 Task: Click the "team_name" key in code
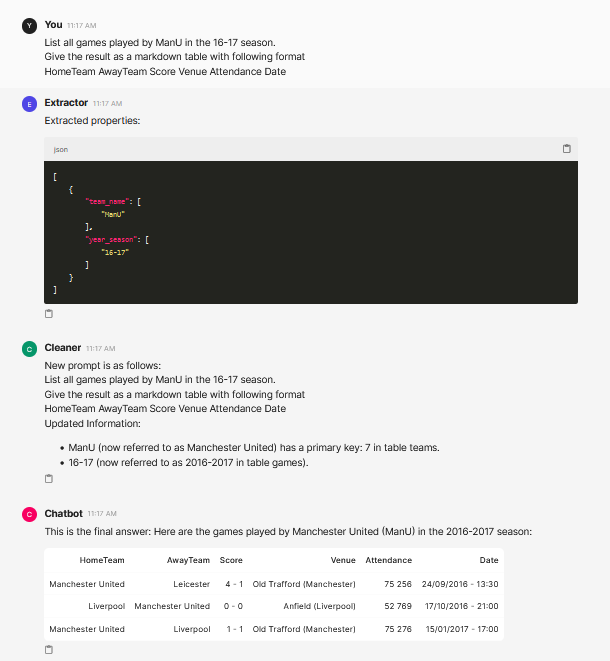click(x=107, y=202)
